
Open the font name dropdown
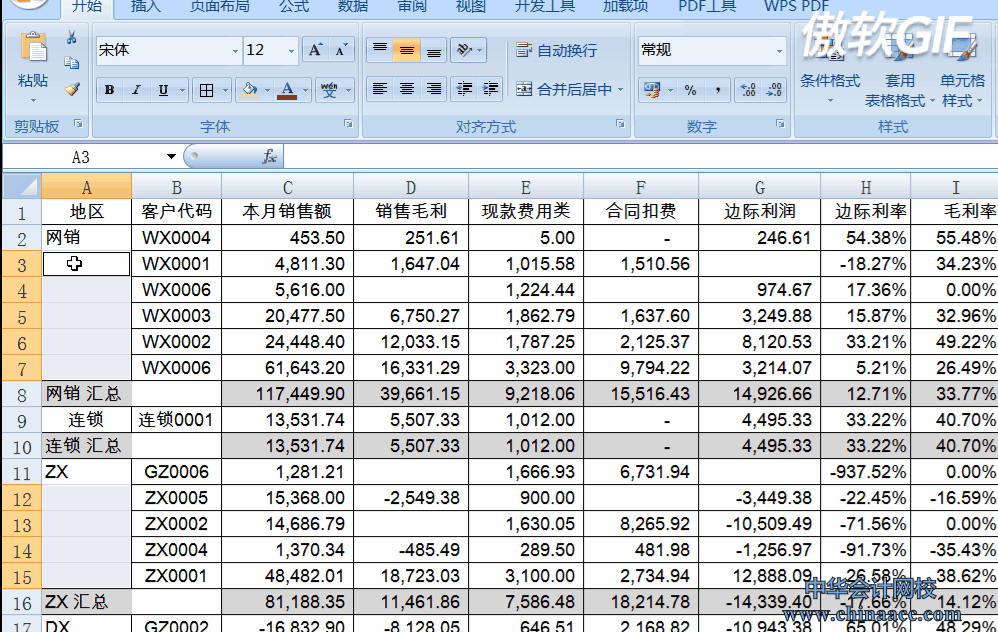click(235, 50)
